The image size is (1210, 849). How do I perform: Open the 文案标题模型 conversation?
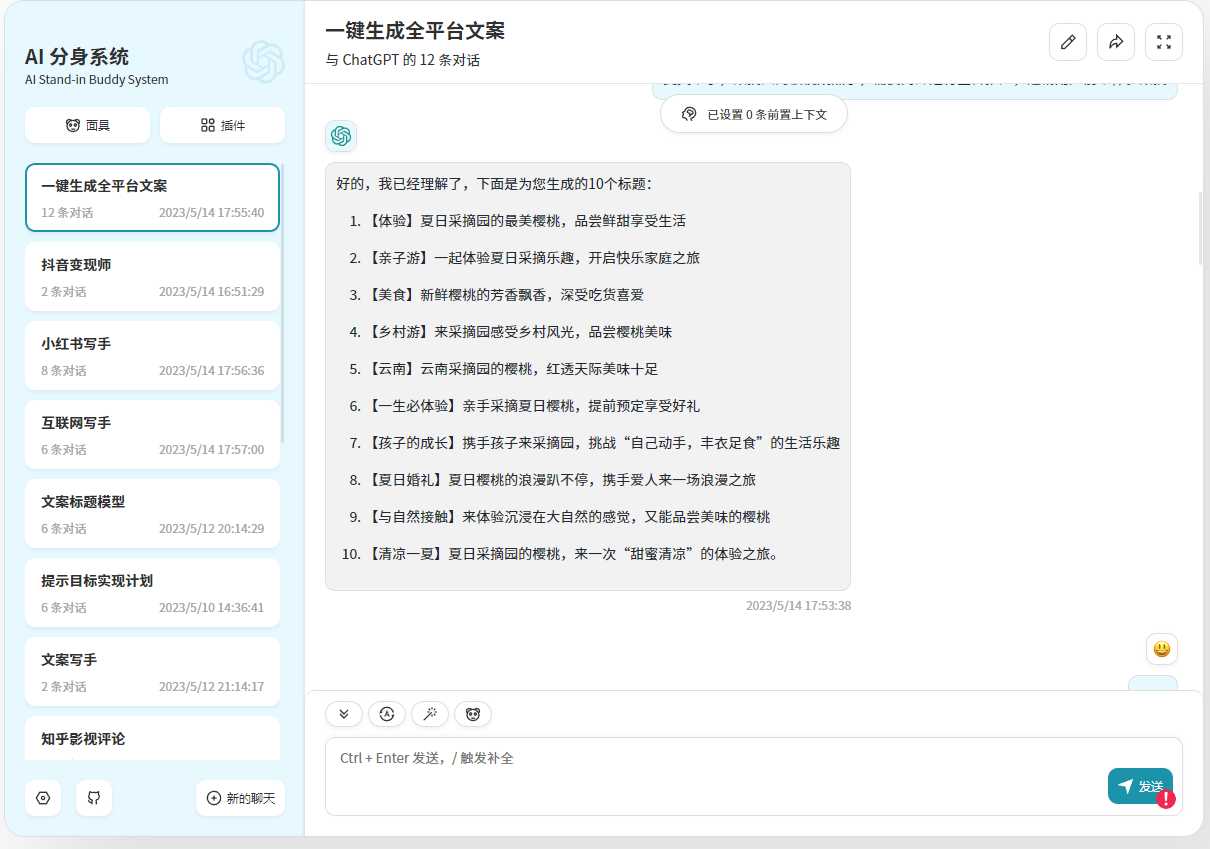pos(152,513)
